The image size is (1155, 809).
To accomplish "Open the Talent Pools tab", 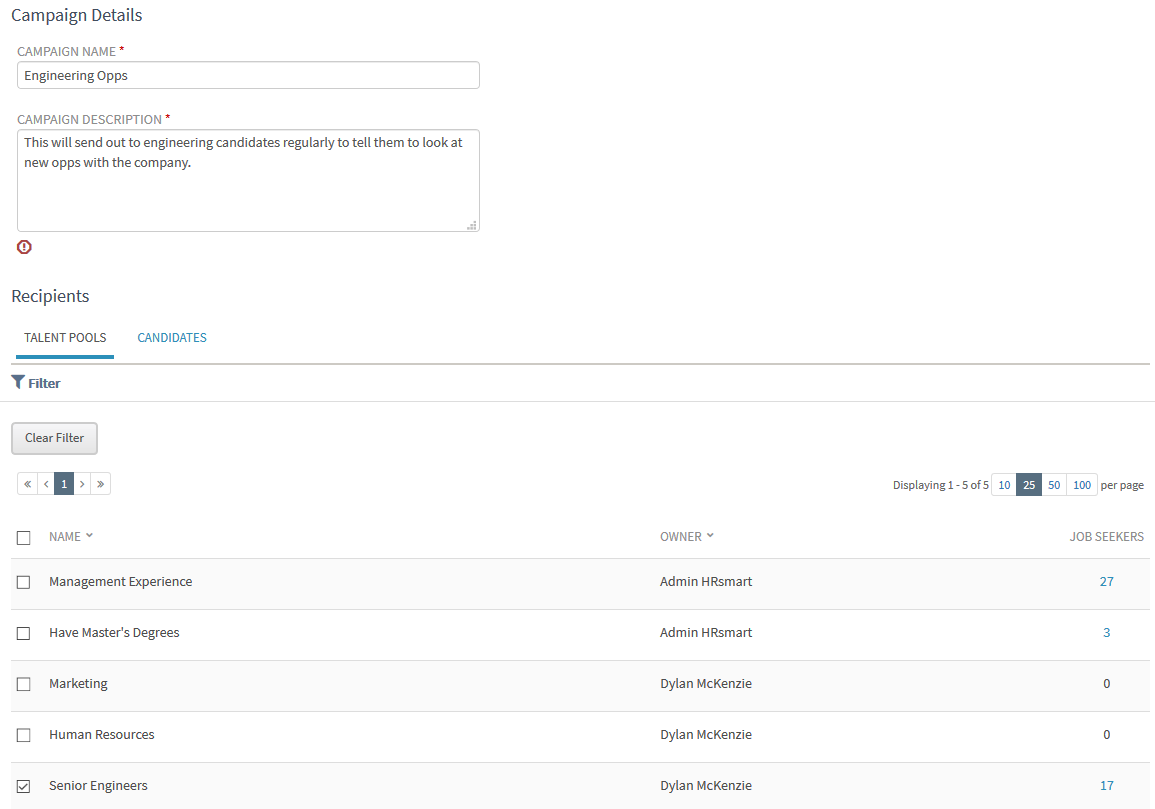I will click(65, 338).
